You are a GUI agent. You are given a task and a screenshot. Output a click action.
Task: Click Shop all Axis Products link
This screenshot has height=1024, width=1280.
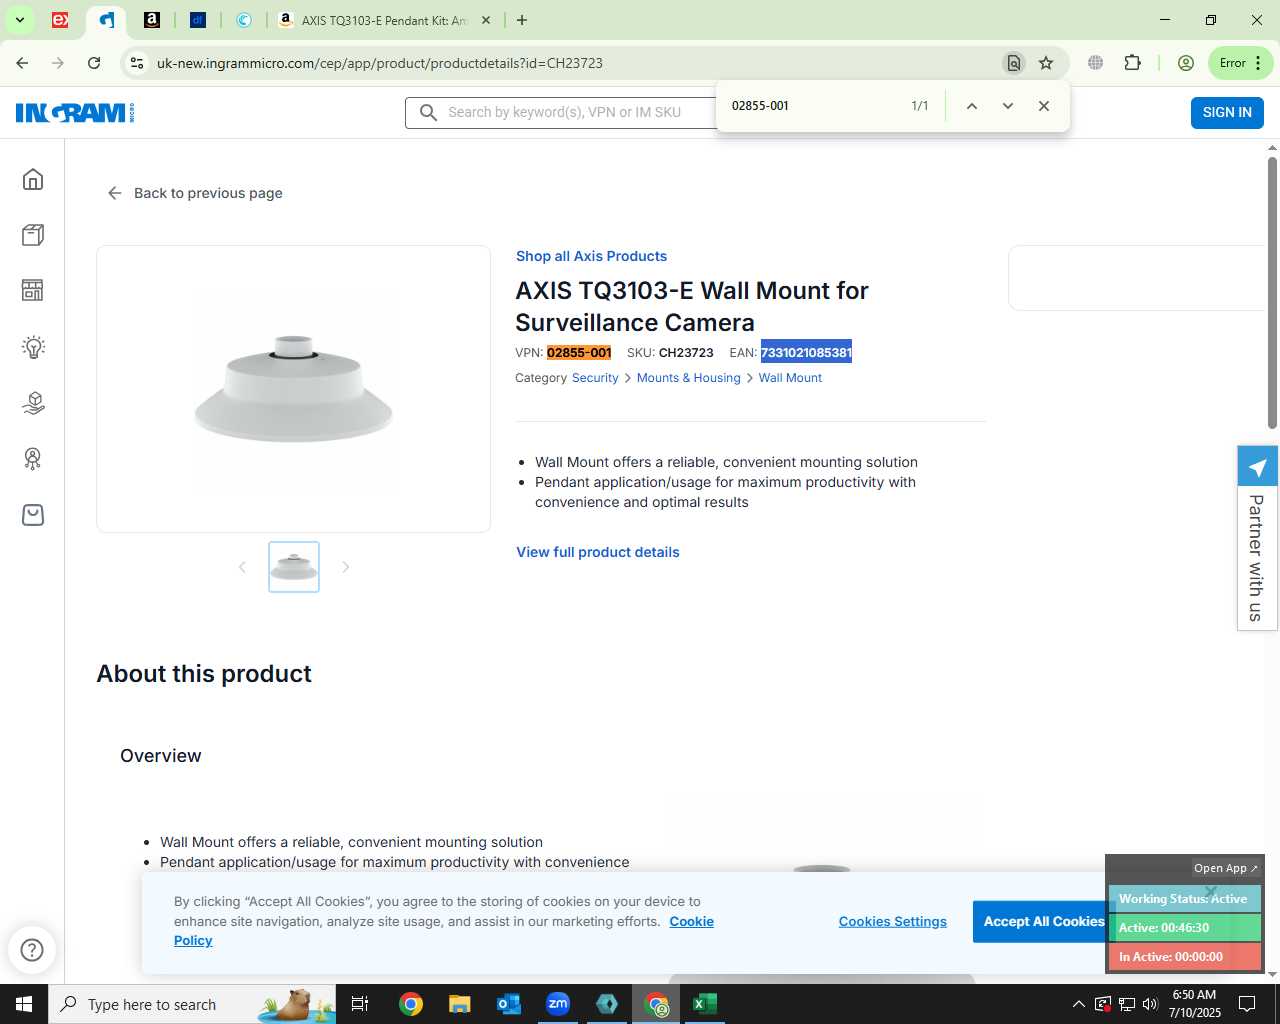coord(591,256)
